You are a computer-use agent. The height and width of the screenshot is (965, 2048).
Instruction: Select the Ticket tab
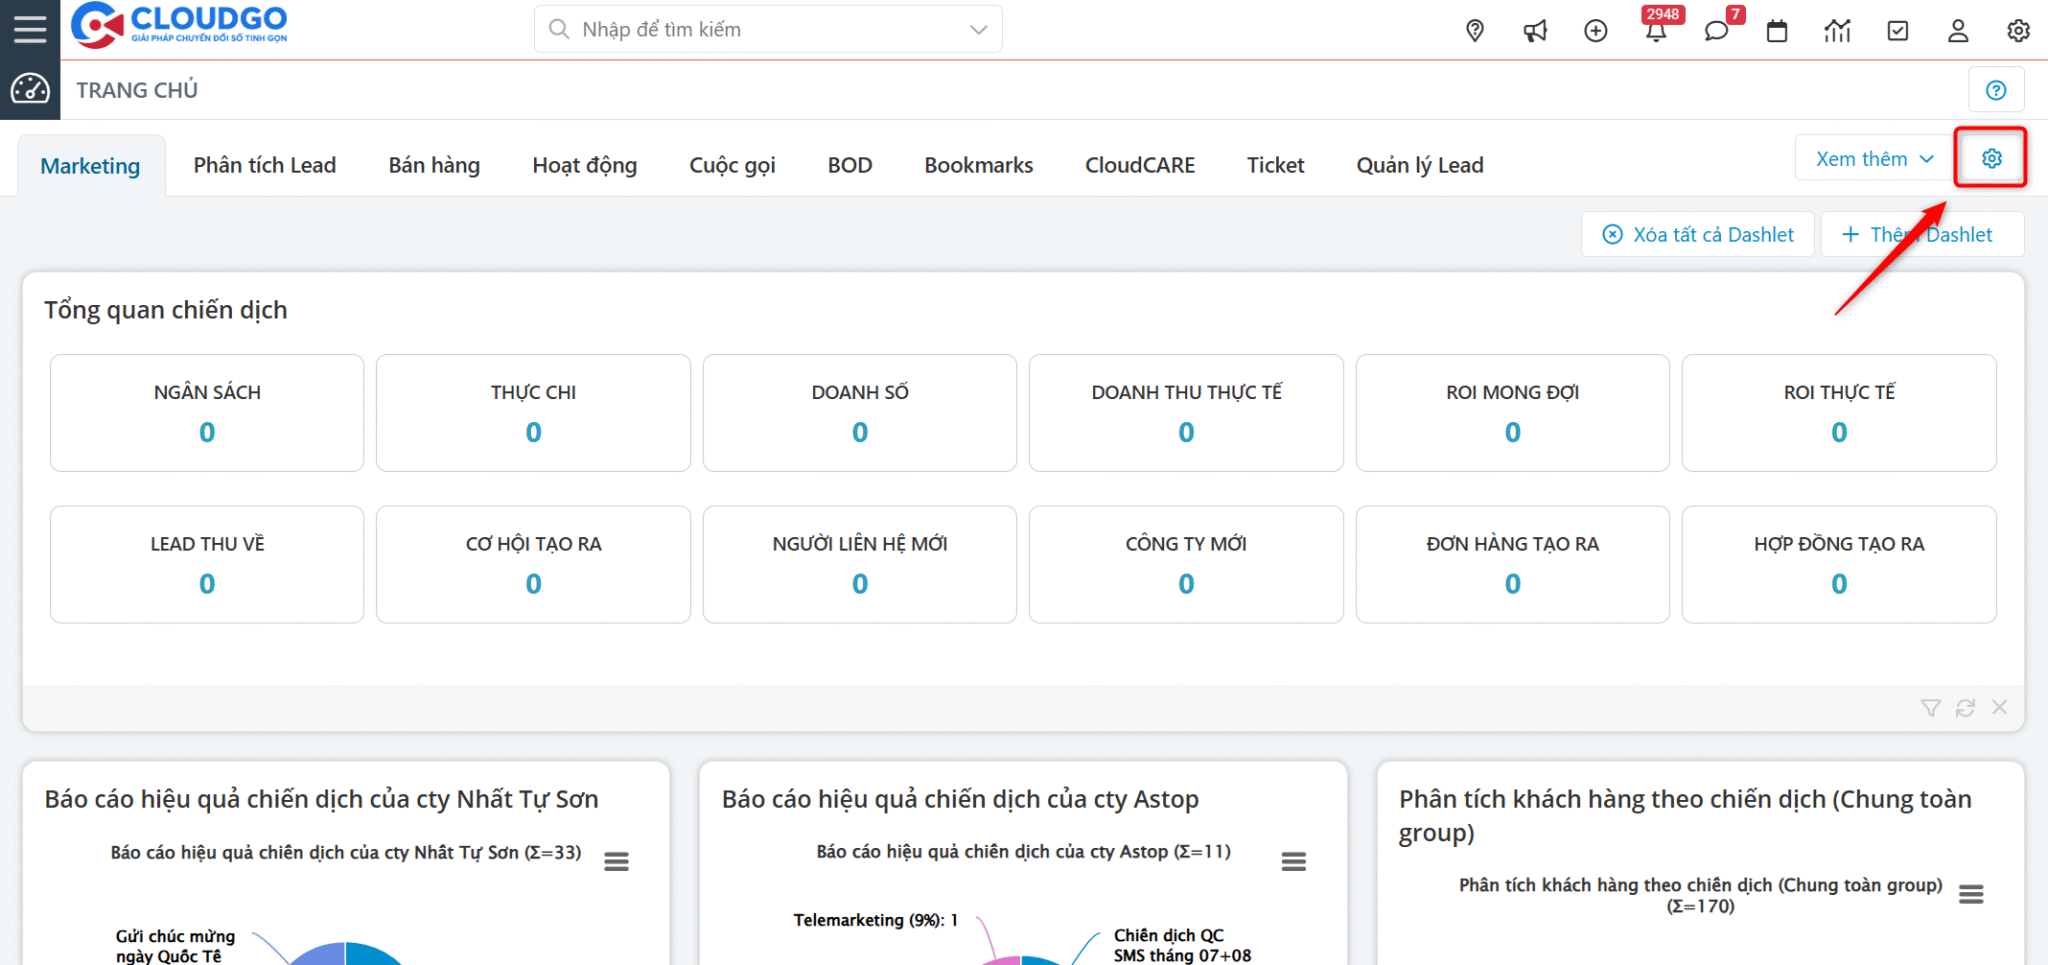click(1275, 165)
